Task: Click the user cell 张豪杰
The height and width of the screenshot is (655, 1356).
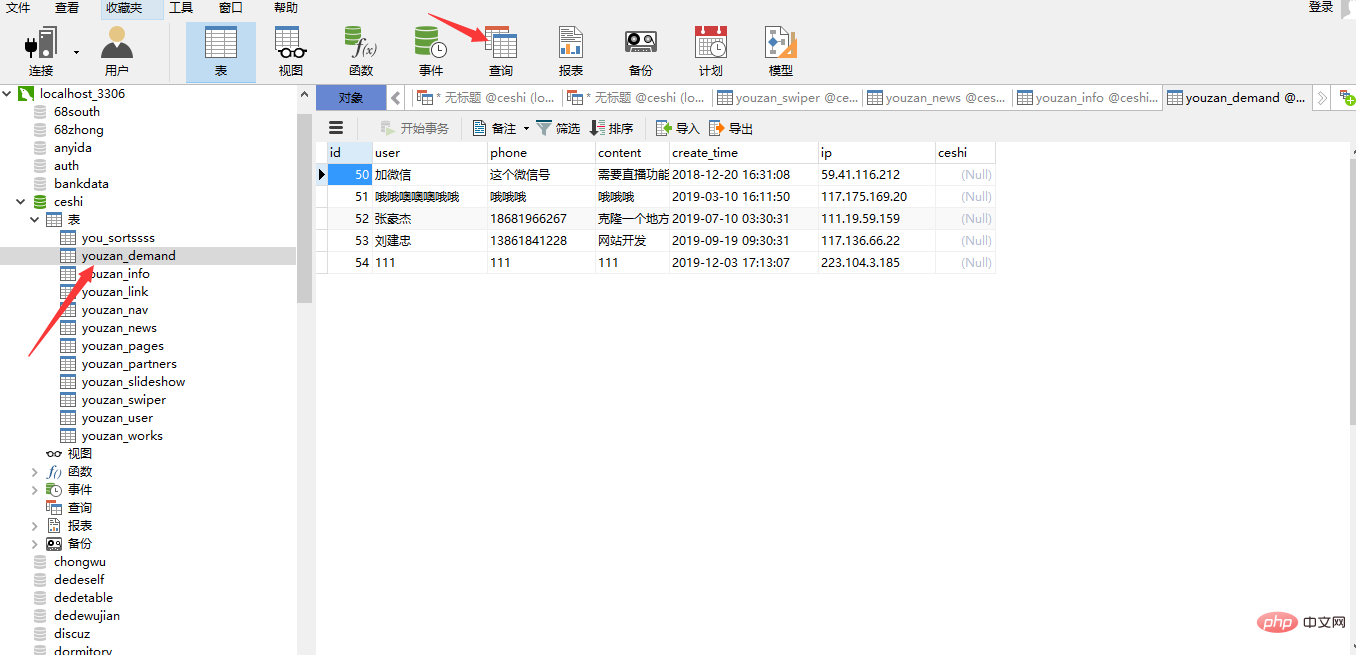Action: click(430, 219)
